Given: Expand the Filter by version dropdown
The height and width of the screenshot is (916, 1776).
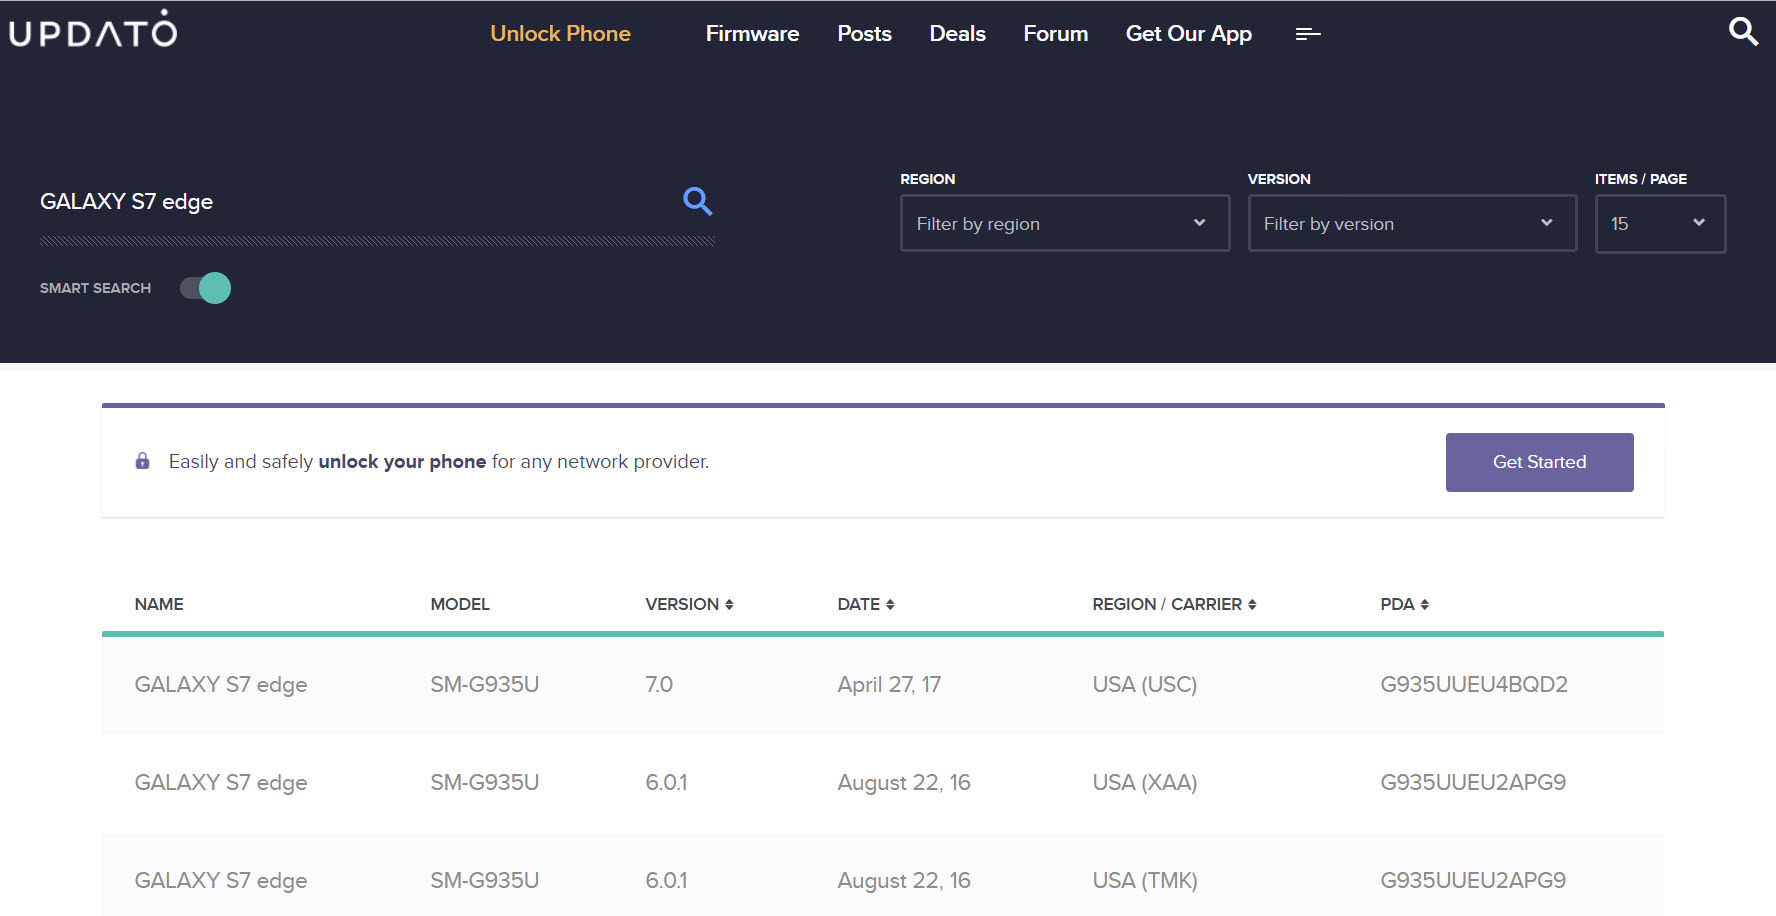Looking at the screenshot, I should click(x=1411, y=223).
